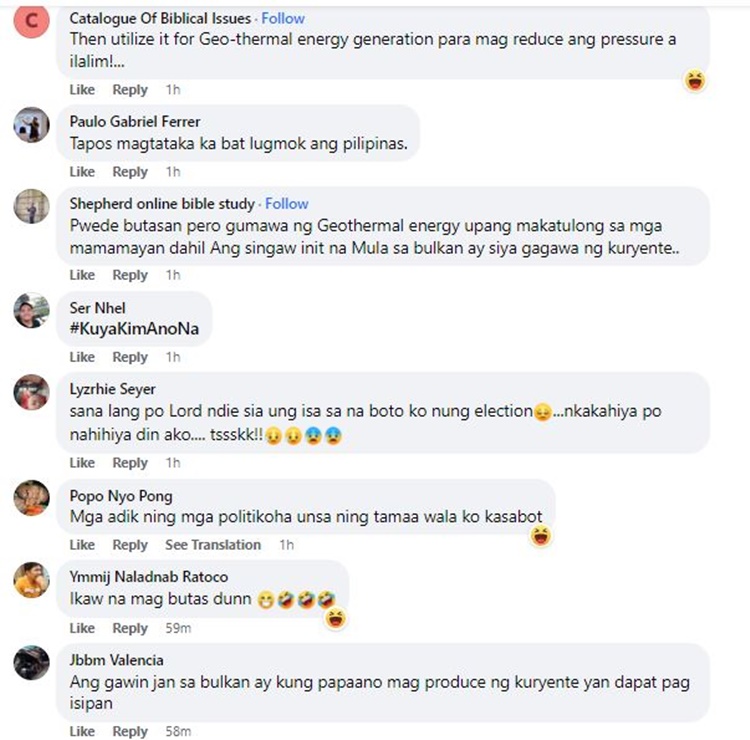The height and width of the screenshot is (740, 750).
Task: View haha reaction on Catalogue comment
Action: (695, 80)
